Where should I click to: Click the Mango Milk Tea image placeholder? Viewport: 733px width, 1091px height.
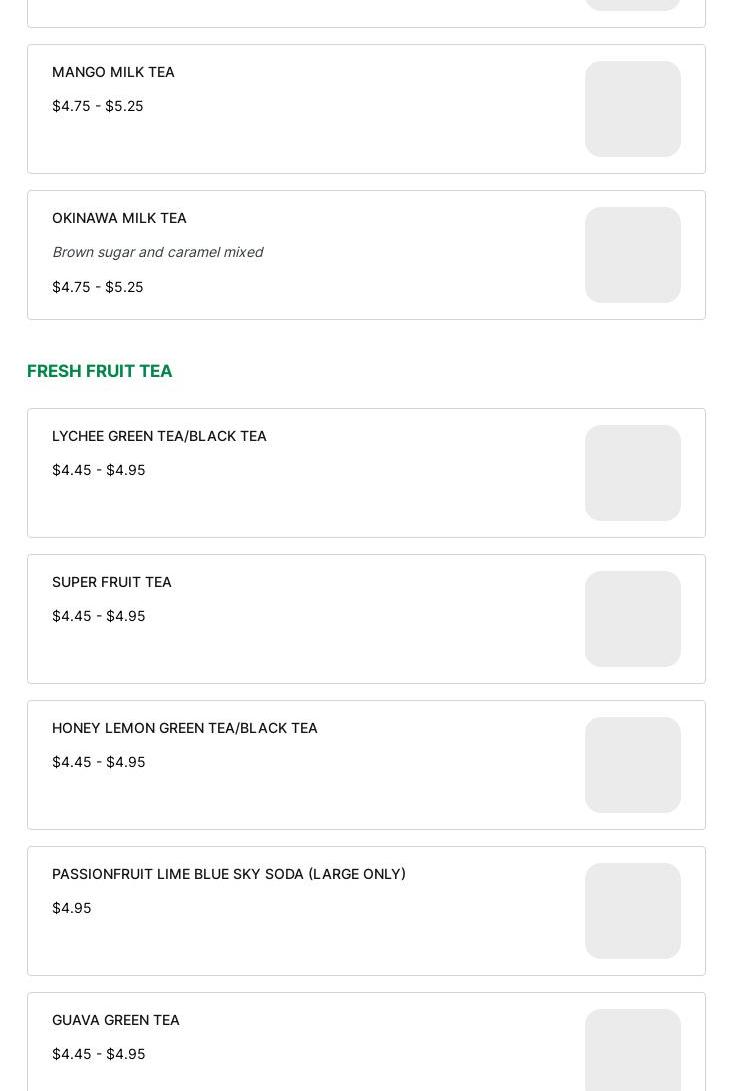tap(632, 109)
